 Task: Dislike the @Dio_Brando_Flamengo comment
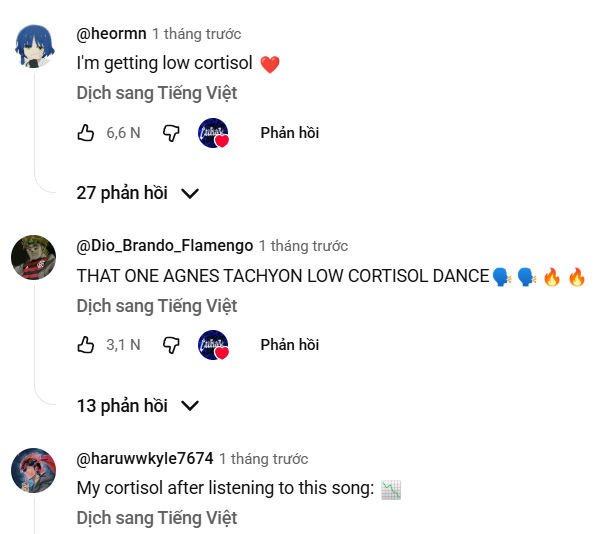[171, 345]
